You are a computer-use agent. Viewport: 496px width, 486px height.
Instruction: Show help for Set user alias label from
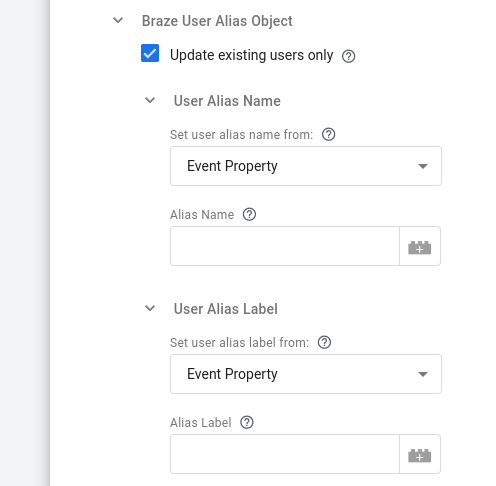pyautogui.click(x=324, y=342)
